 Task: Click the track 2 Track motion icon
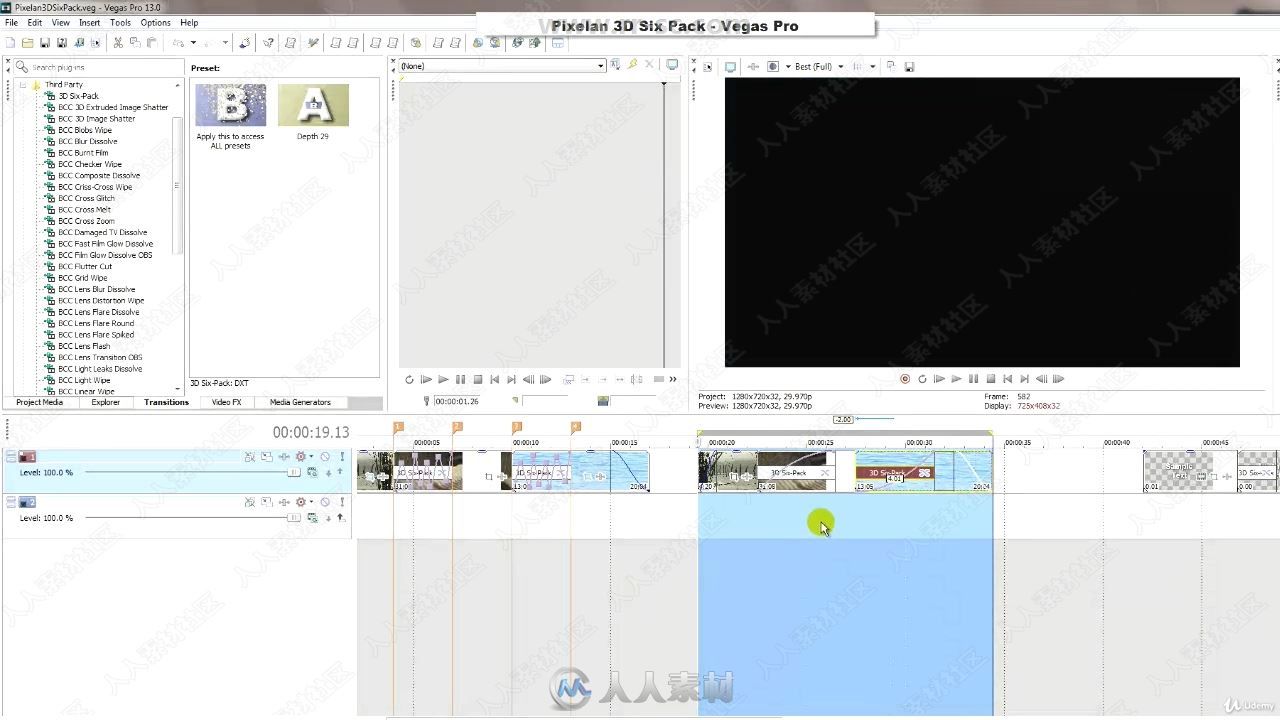click(266, 502)
